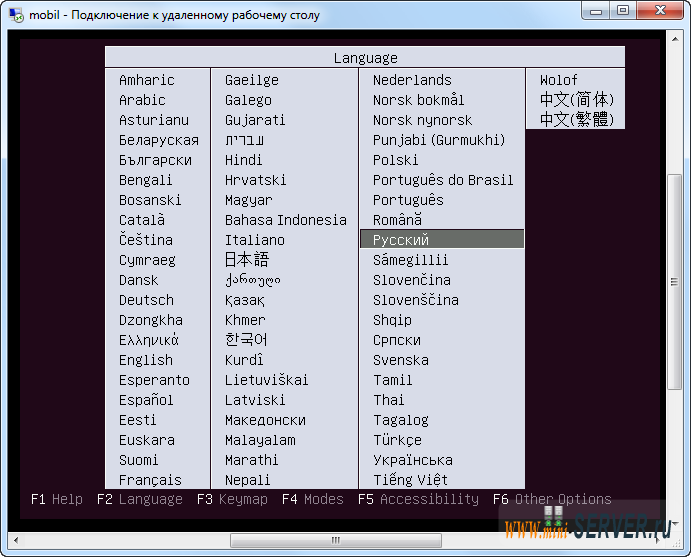Select Malayalam language
The width and height of the screenshot is (691, 557).
point(260,440)
